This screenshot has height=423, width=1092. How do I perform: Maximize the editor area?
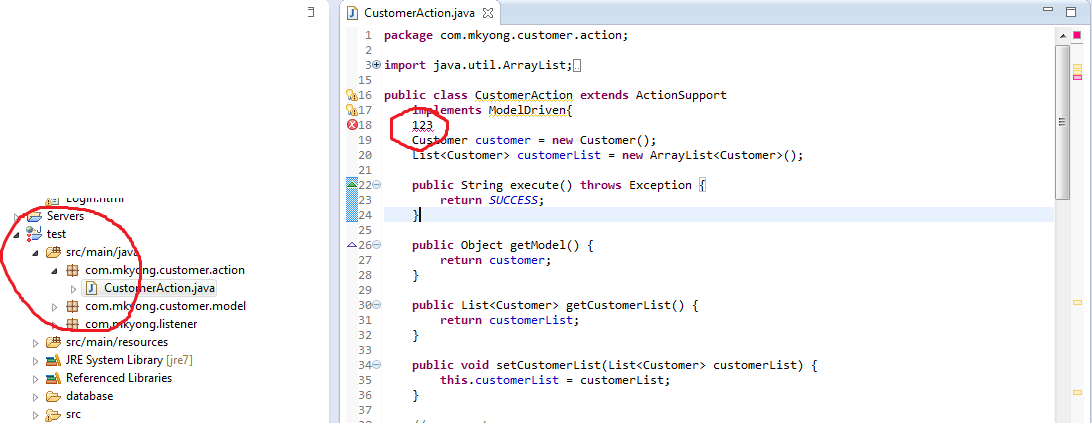(x=1073, y=10)
